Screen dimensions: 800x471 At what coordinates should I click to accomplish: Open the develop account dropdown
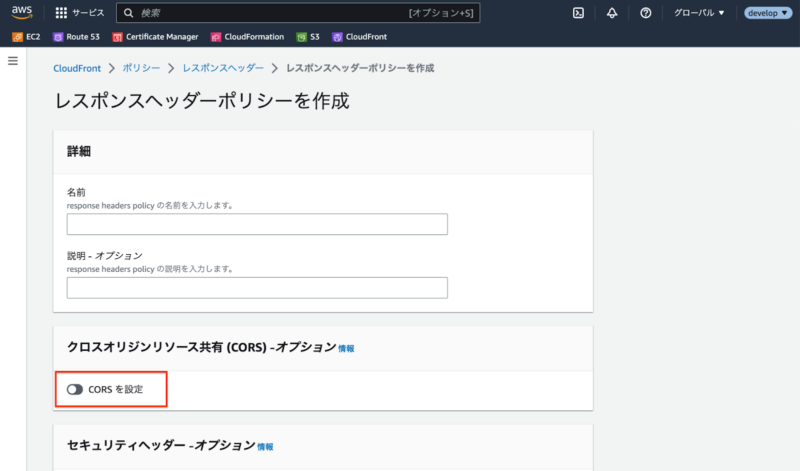click(x=768, y=13)
